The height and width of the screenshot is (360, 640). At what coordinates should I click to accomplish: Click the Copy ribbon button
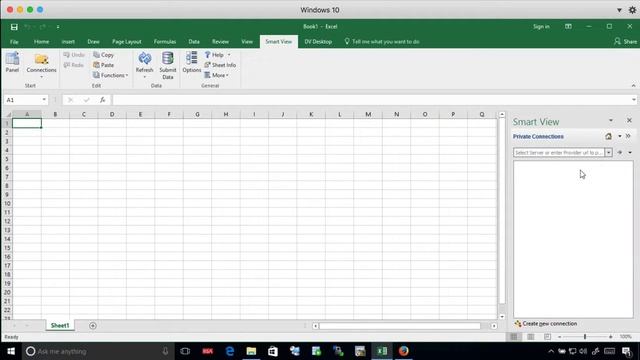tap(104, 55)
